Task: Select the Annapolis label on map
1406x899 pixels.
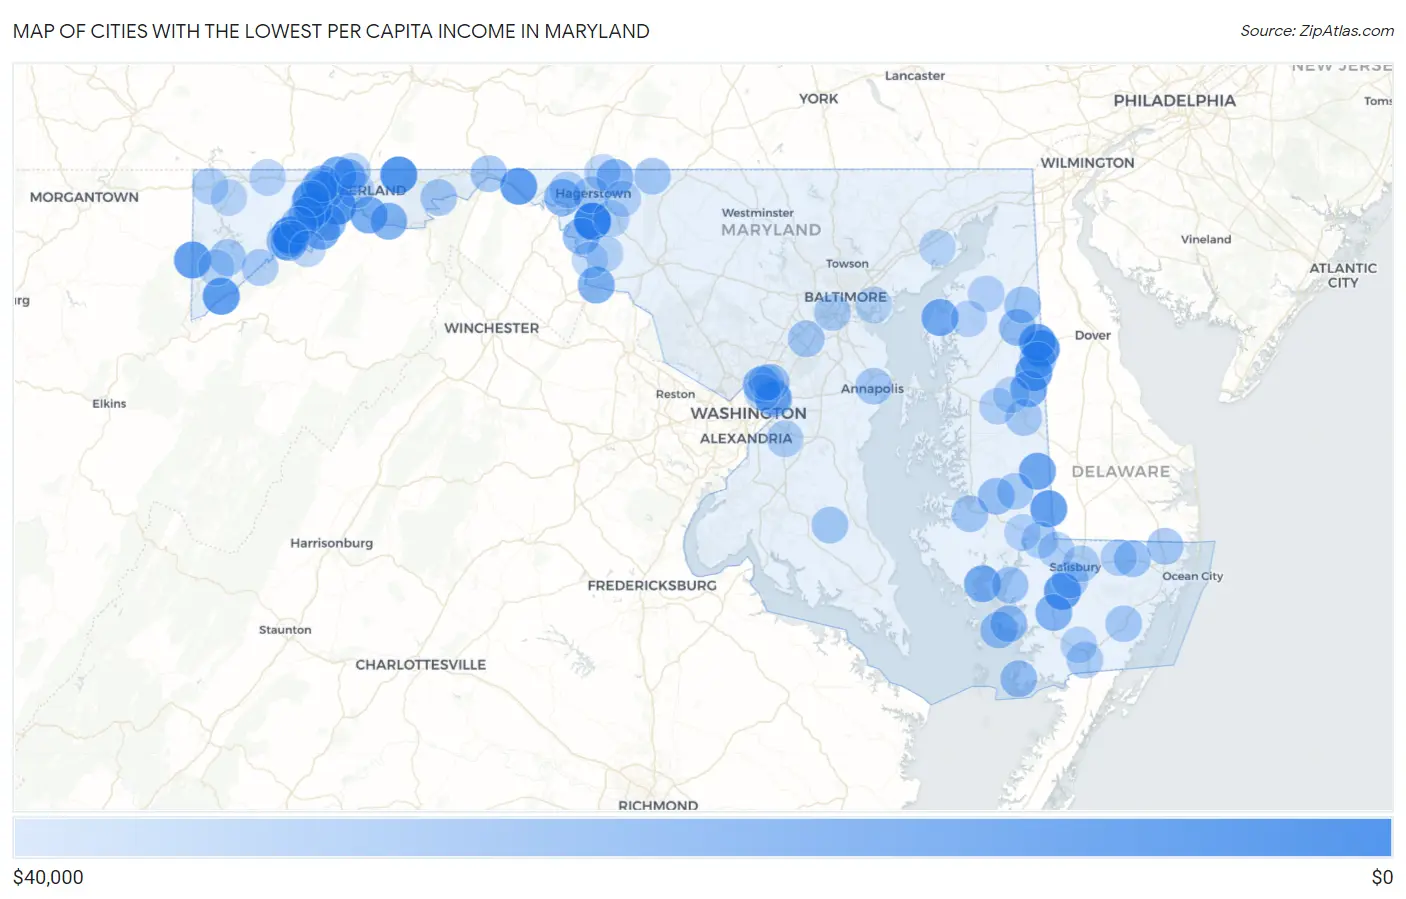Action: (x=872, y=389)
